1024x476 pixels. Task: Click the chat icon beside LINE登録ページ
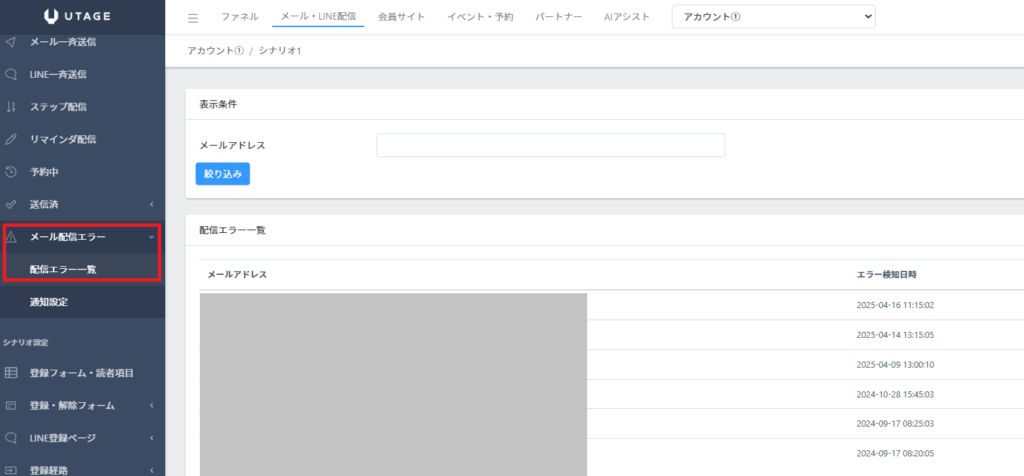click(10, 437)
